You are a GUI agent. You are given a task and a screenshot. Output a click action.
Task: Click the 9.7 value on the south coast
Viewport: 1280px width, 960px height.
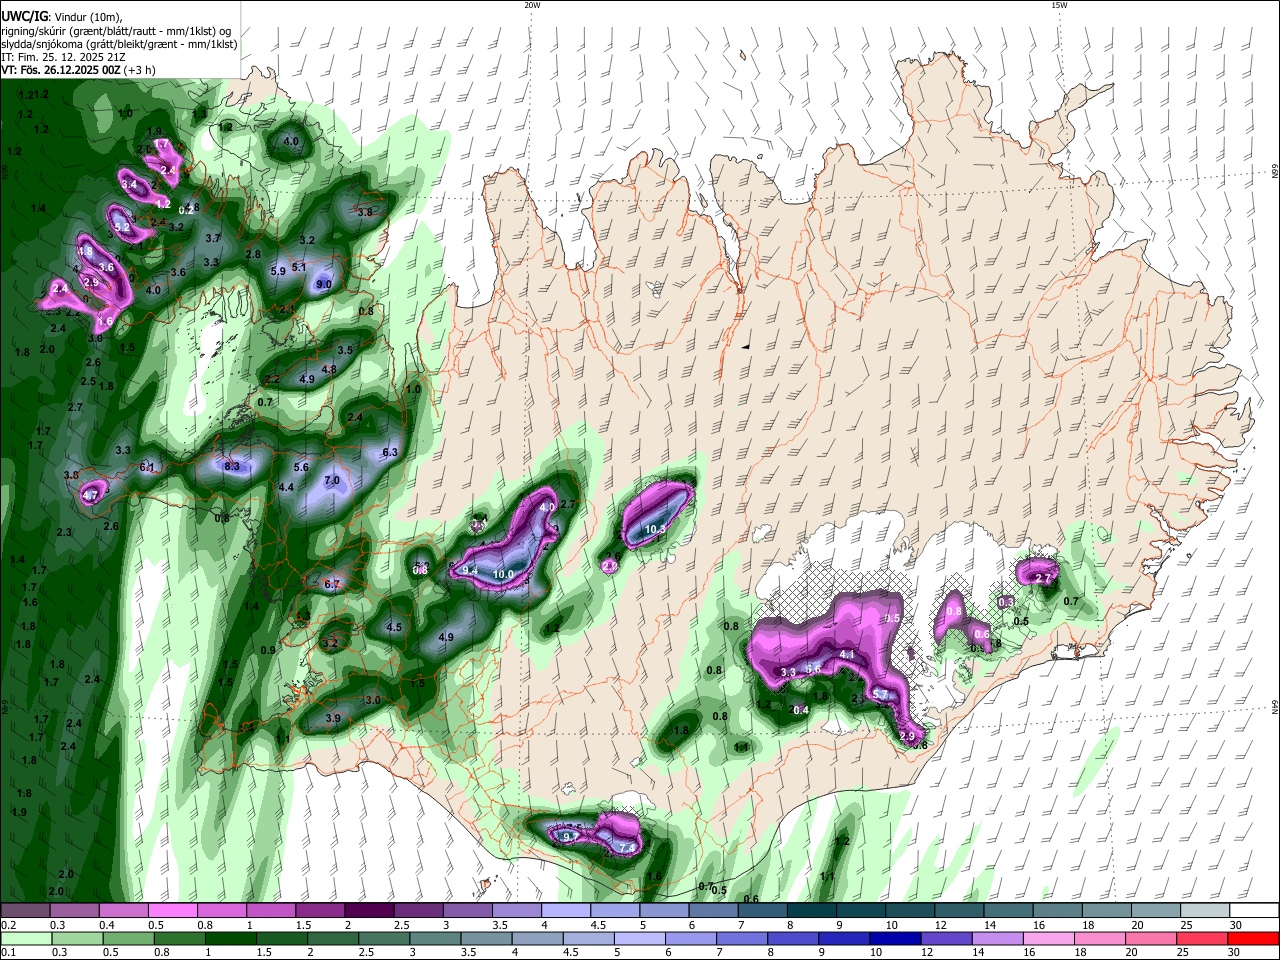coord(571,836)
